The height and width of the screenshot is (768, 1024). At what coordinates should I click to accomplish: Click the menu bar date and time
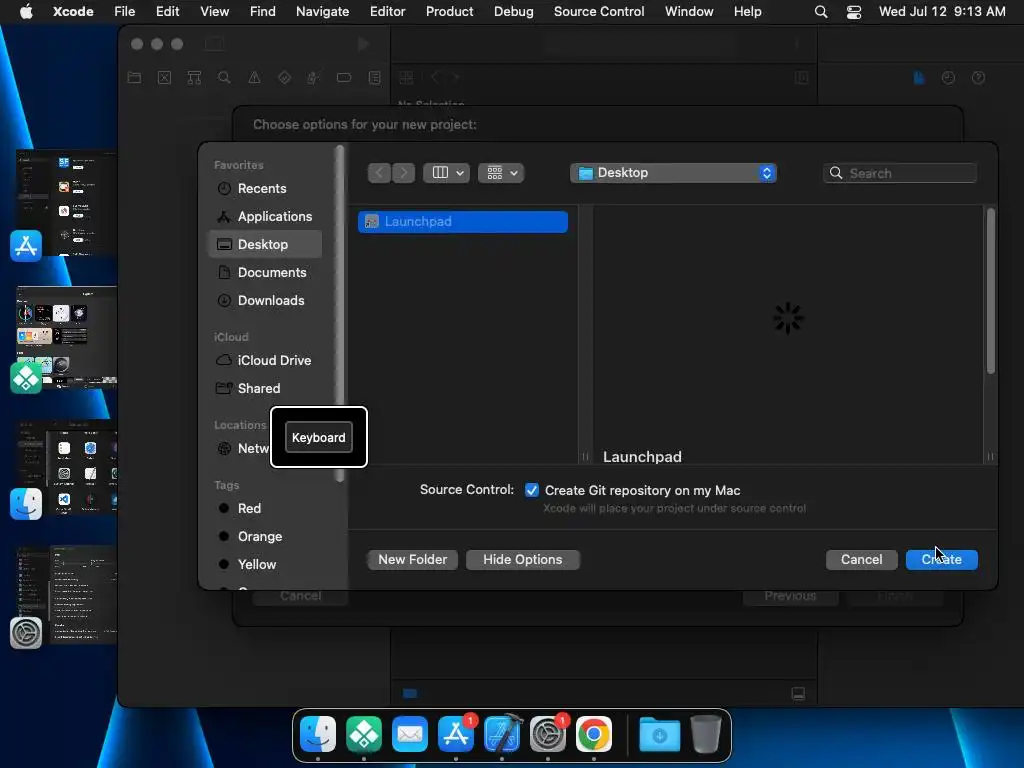[x=942, y=11]
